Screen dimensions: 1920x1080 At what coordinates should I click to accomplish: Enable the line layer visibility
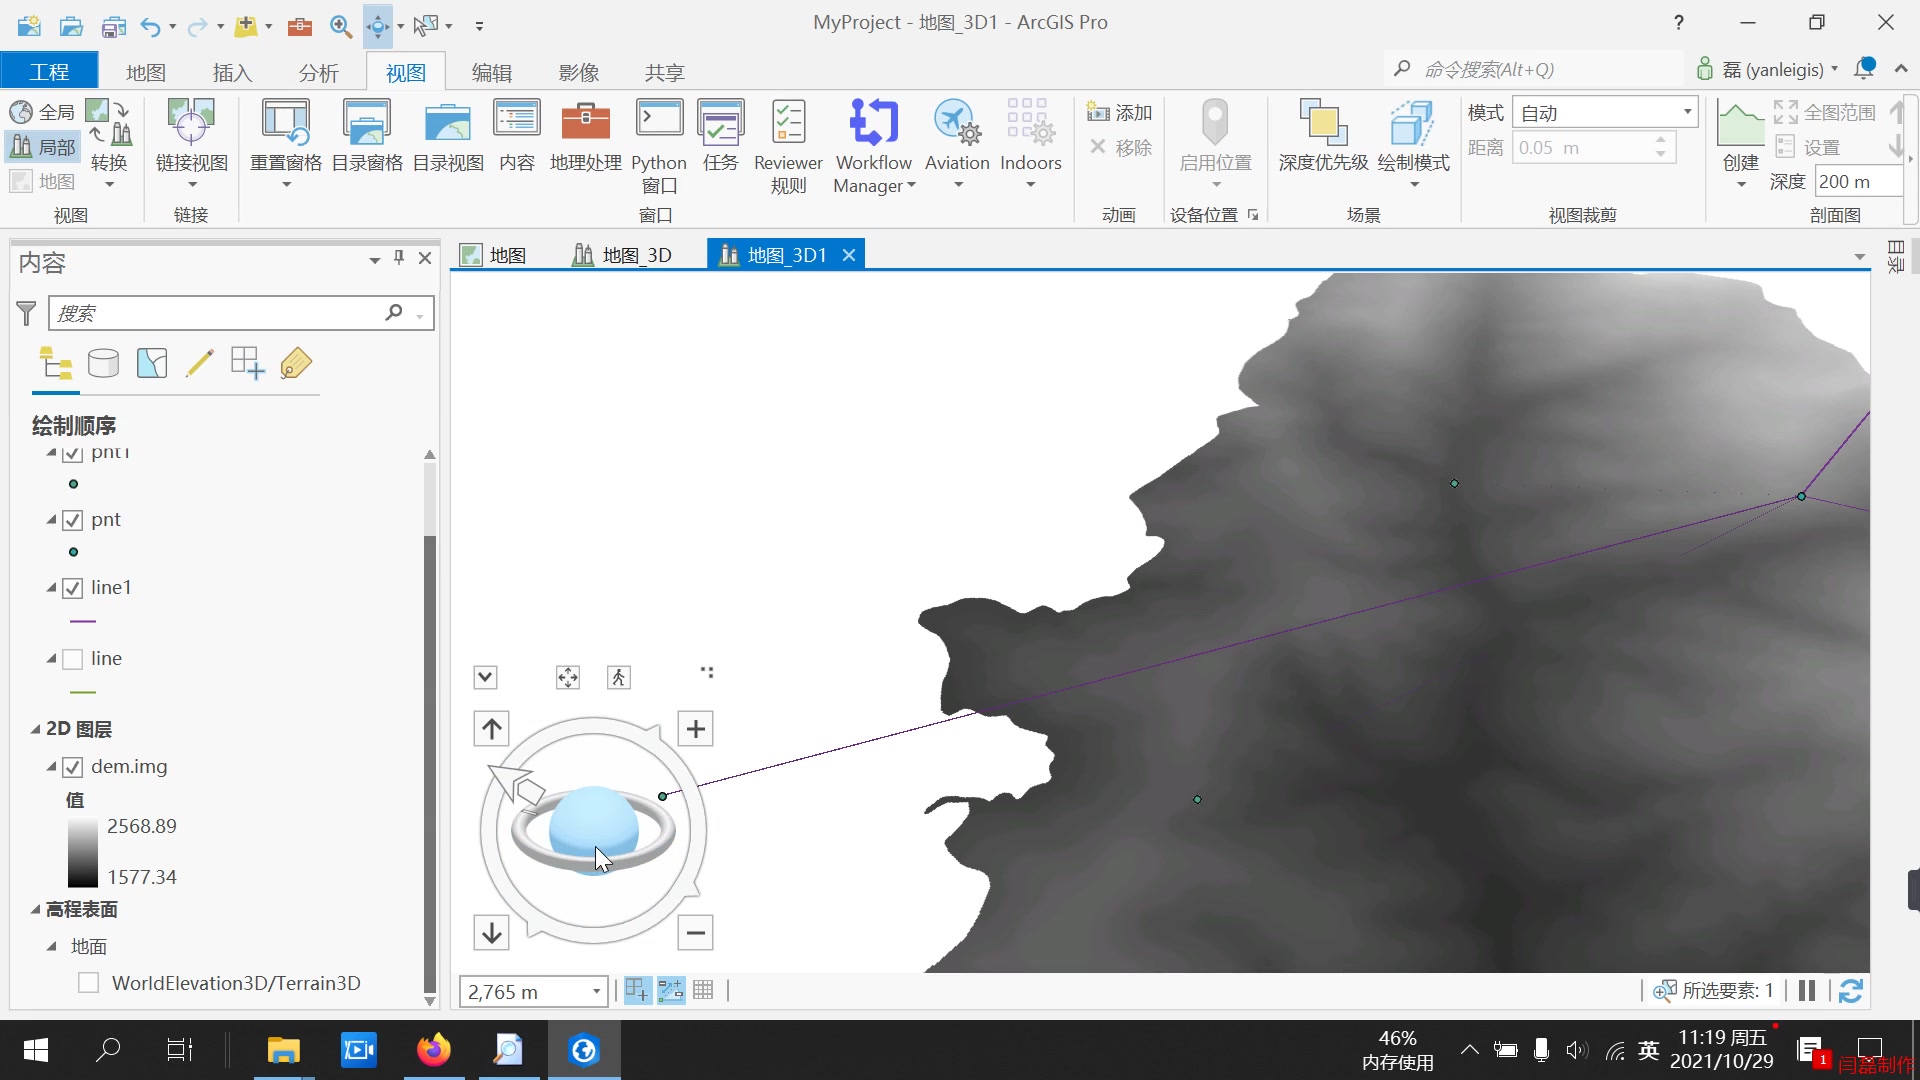(x=74, y=658)
